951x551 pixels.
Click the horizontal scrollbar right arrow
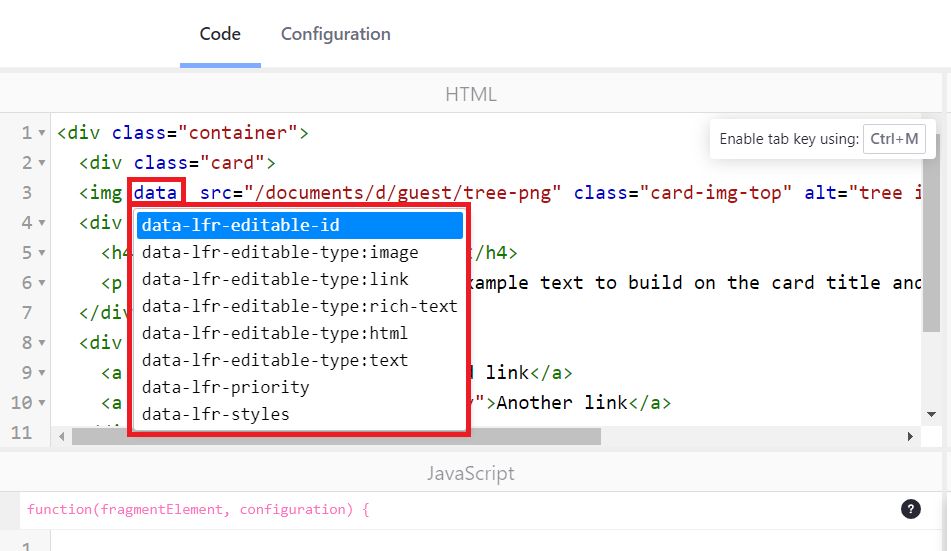click(x=910, y=436)
